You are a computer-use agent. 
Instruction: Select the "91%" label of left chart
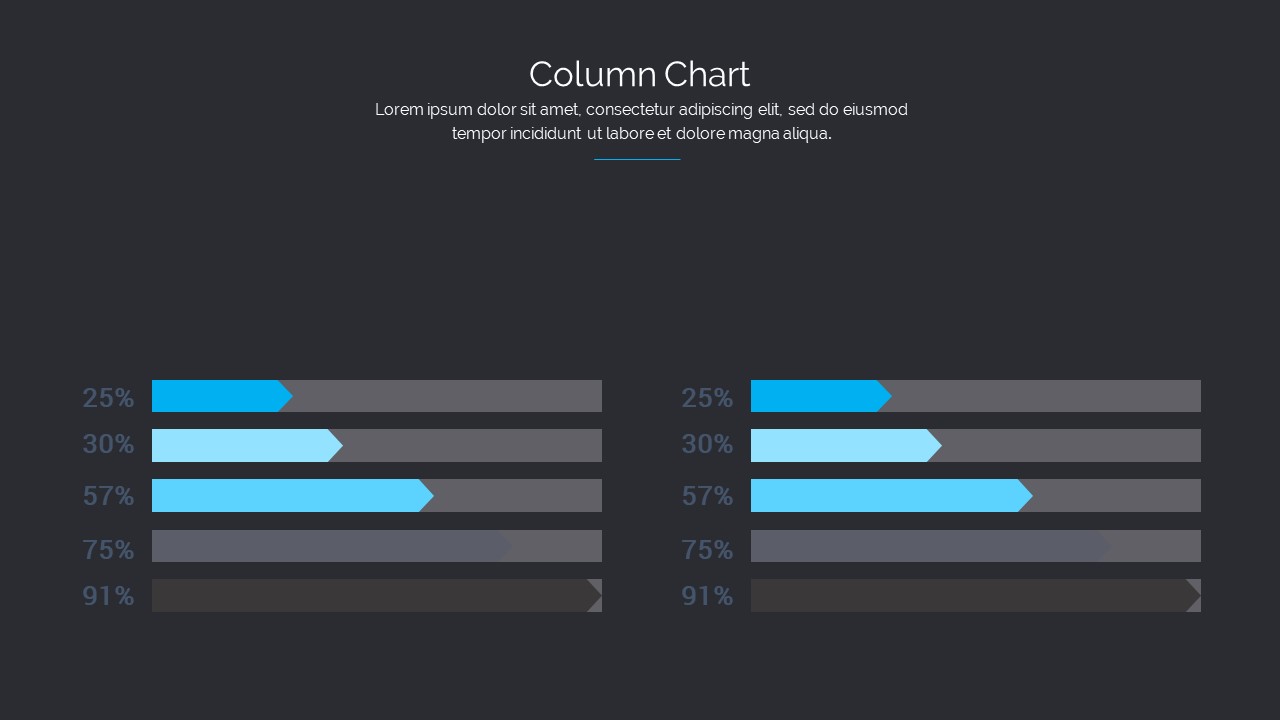[108, 596]
